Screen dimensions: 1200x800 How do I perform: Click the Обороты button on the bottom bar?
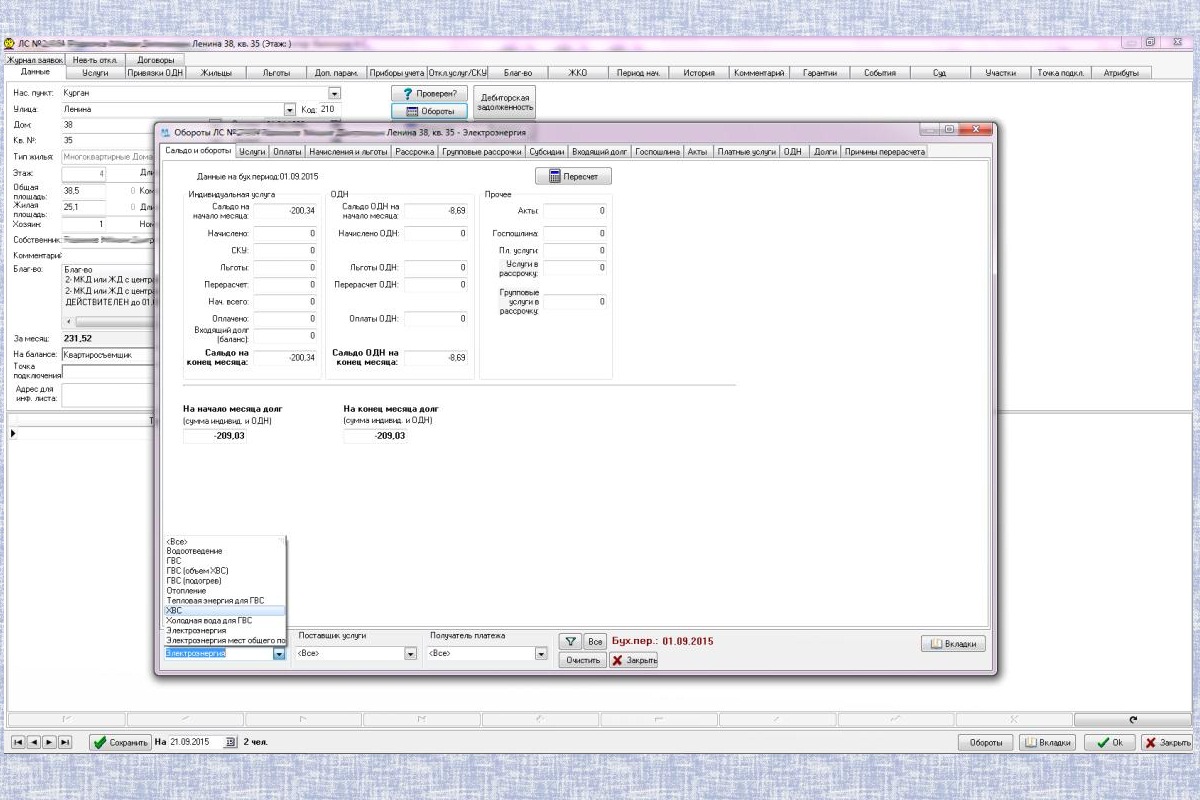click(986, 742)
